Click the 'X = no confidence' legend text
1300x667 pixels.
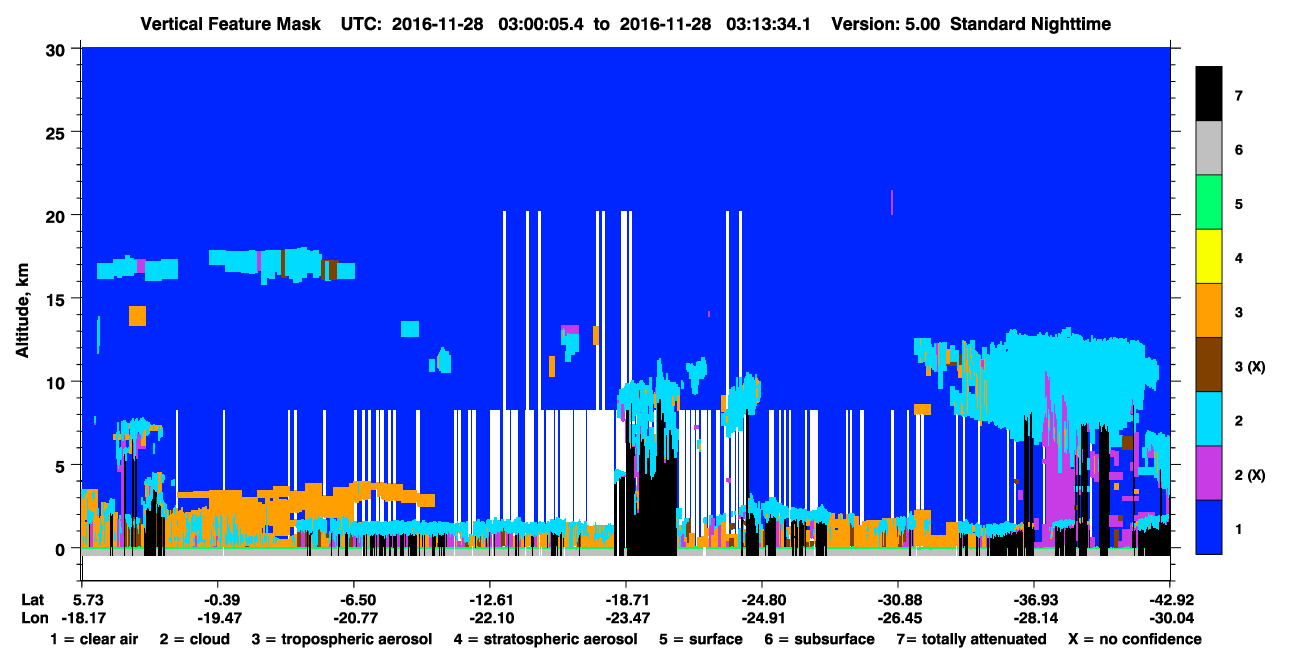coord(1134,639)
